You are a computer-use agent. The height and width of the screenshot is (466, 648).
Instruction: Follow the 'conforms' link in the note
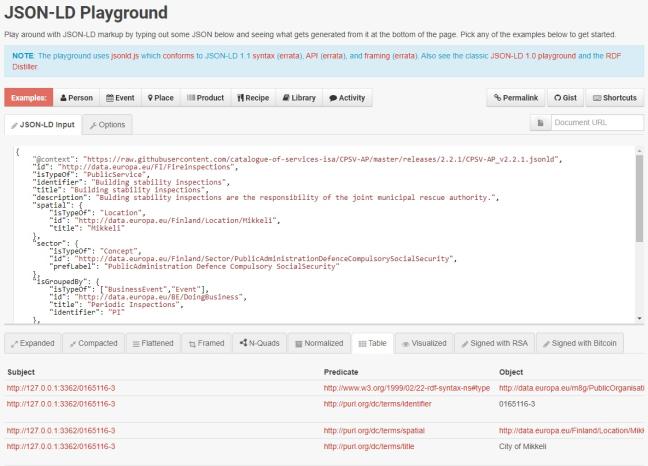tap(178, 56)
